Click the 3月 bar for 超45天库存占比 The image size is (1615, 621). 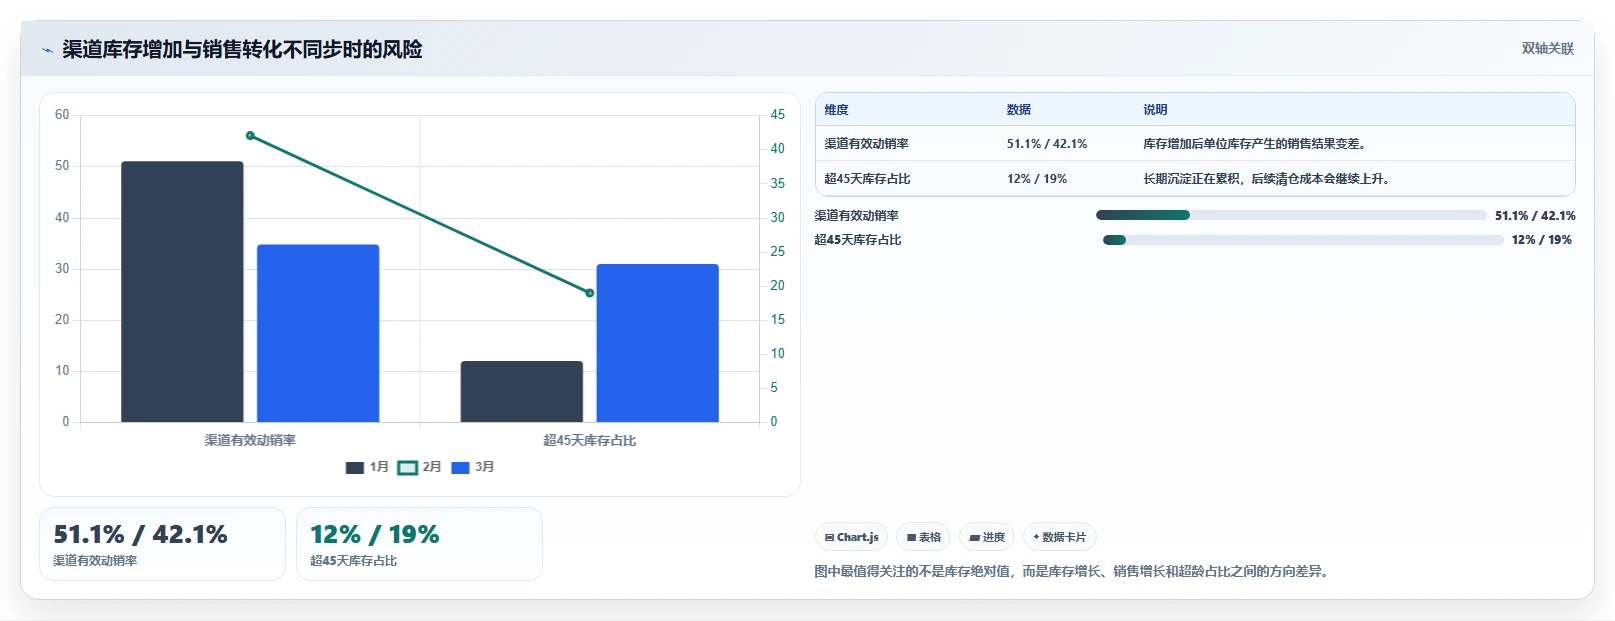658,343
